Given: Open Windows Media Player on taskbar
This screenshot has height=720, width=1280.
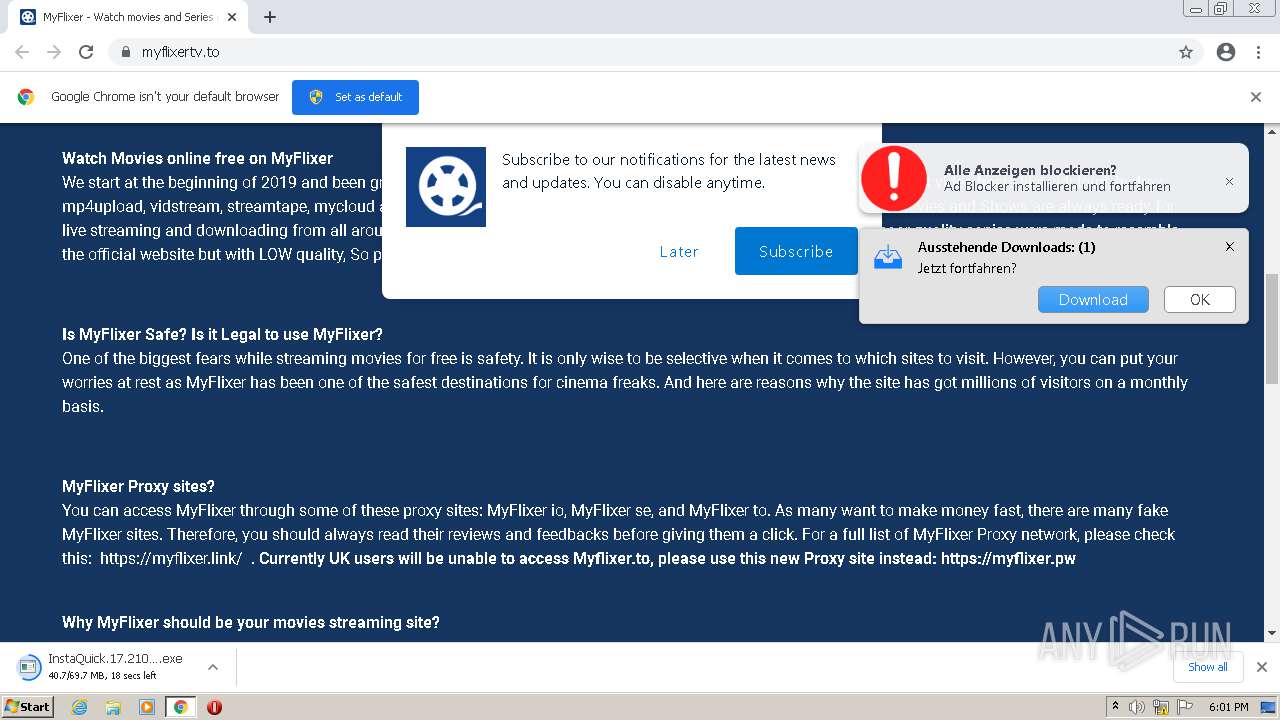Looking at the screenshot, I should click(x=147, y=707).
